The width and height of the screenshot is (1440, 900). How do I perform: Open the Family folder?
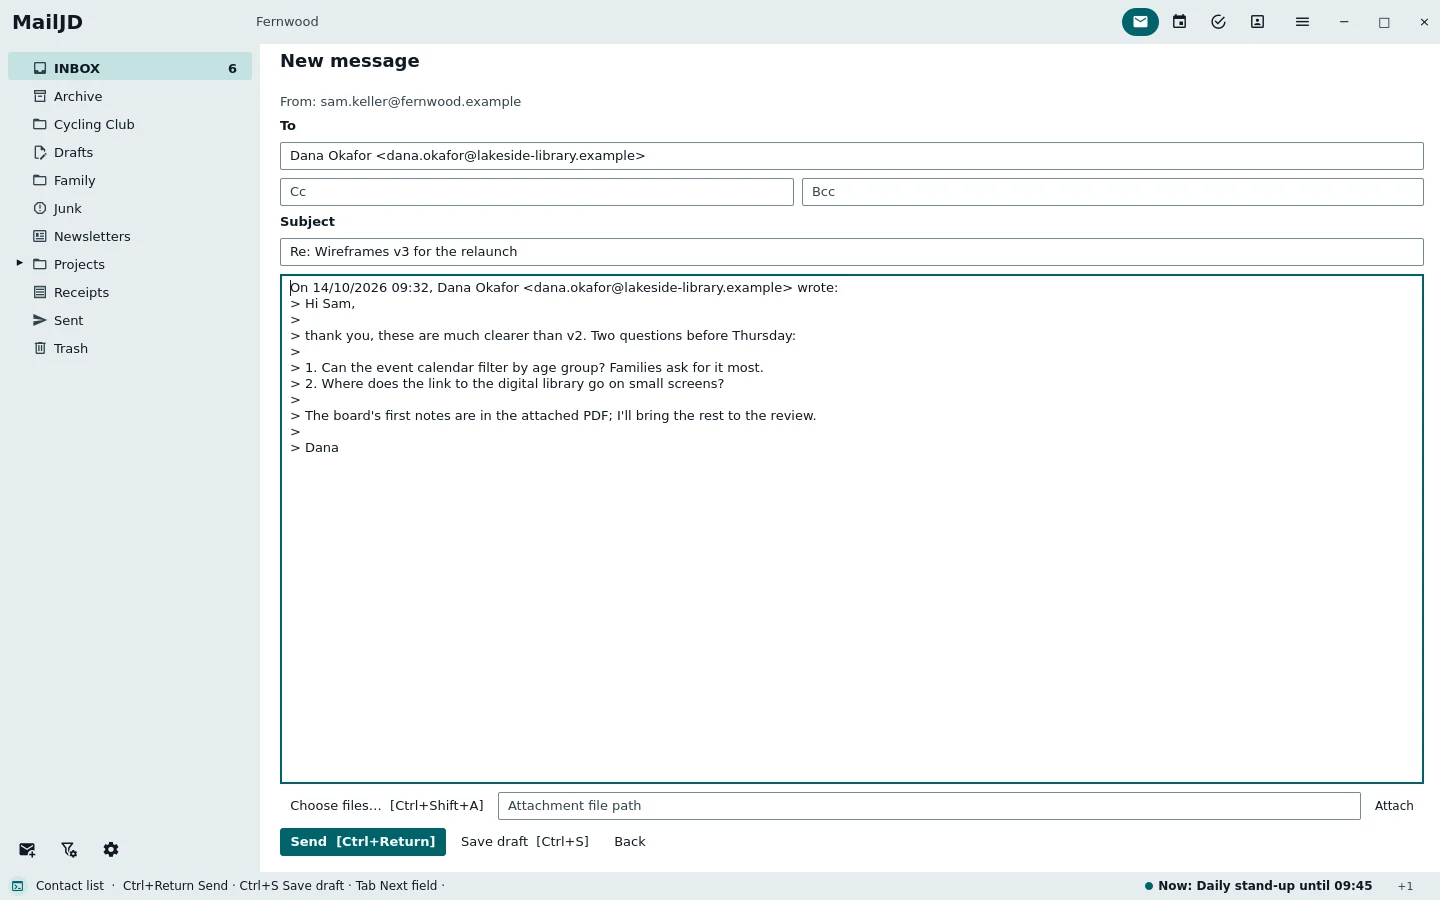click(x=130, y=180)
